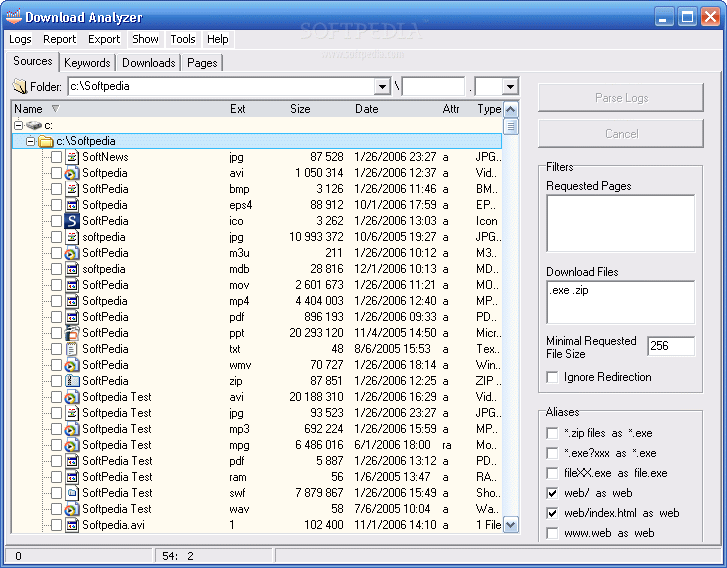Image resolution: width=727 pixels, height=568 pixels.
Task: Click the file list scrollbar thumb
Action: point(510,127)
